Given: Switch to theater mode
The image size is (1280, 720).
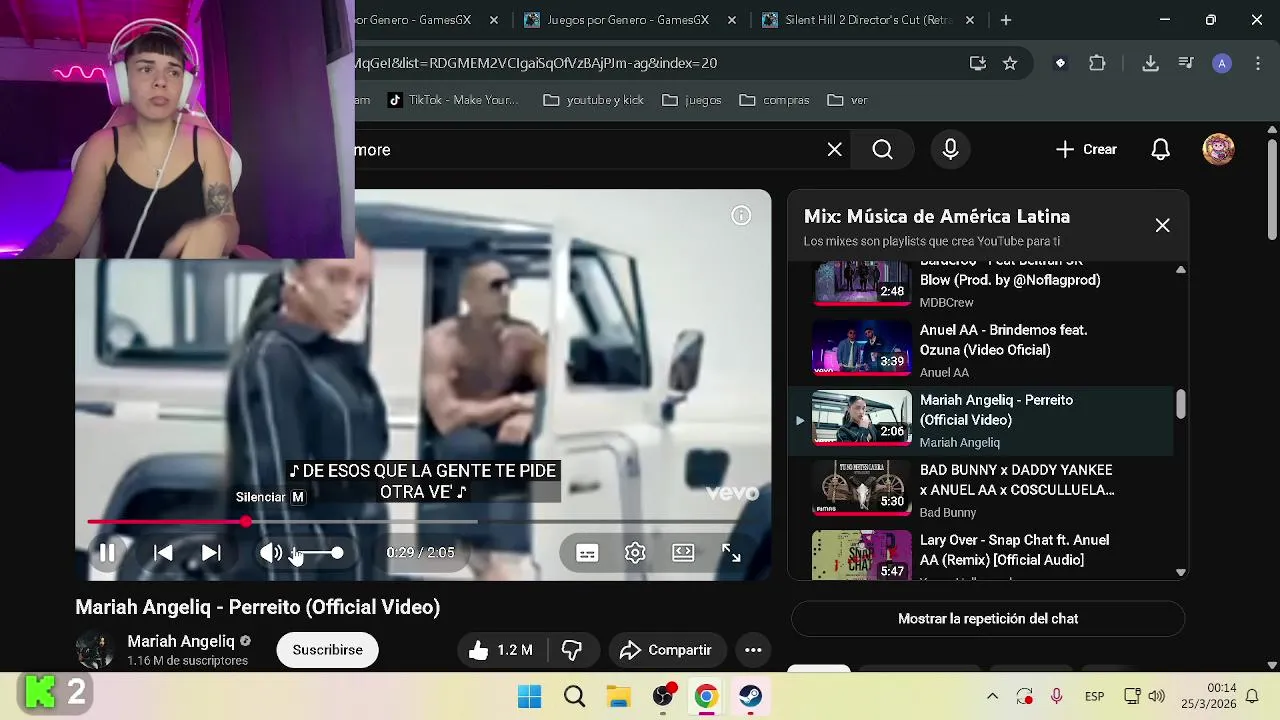Looking at the screenshot, I should [683, 553].
